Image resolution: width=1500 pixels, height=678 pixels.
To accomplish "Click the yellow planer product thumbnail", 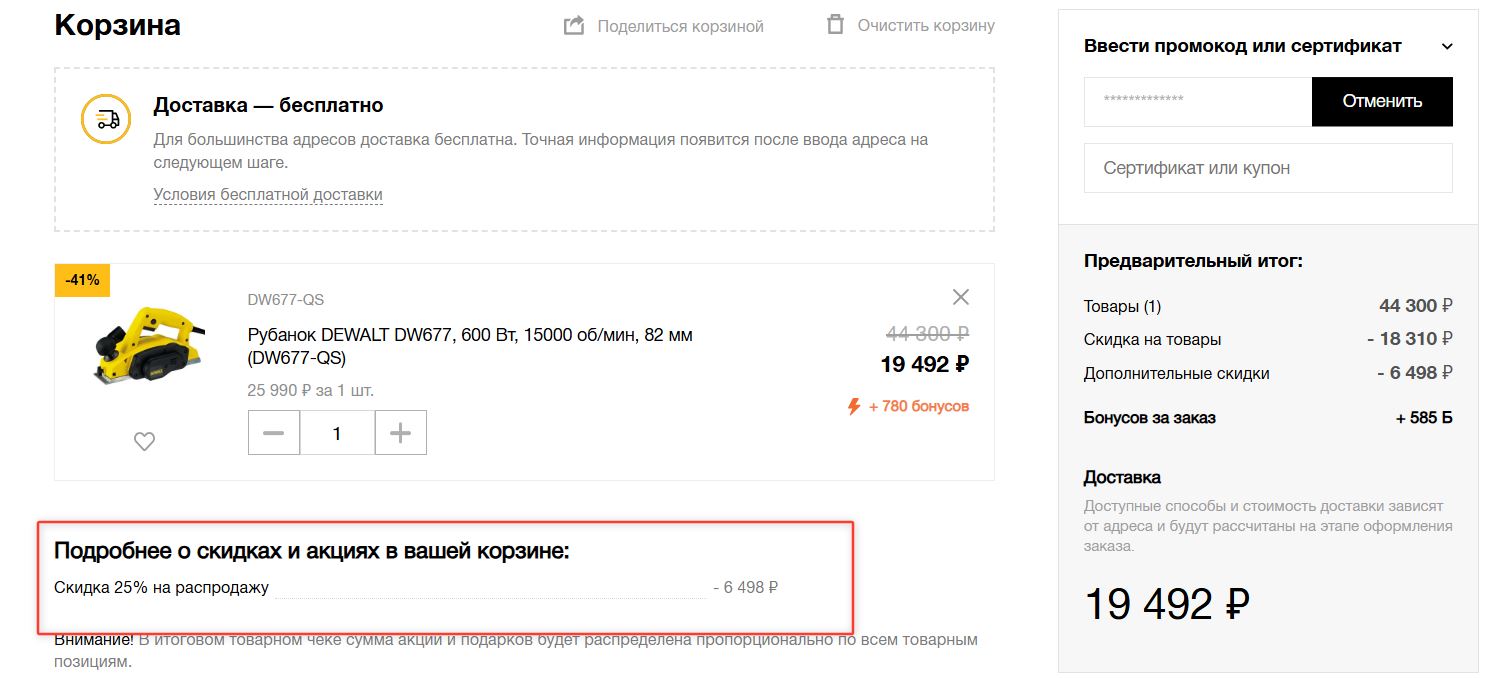I will (x=145, y=345).
